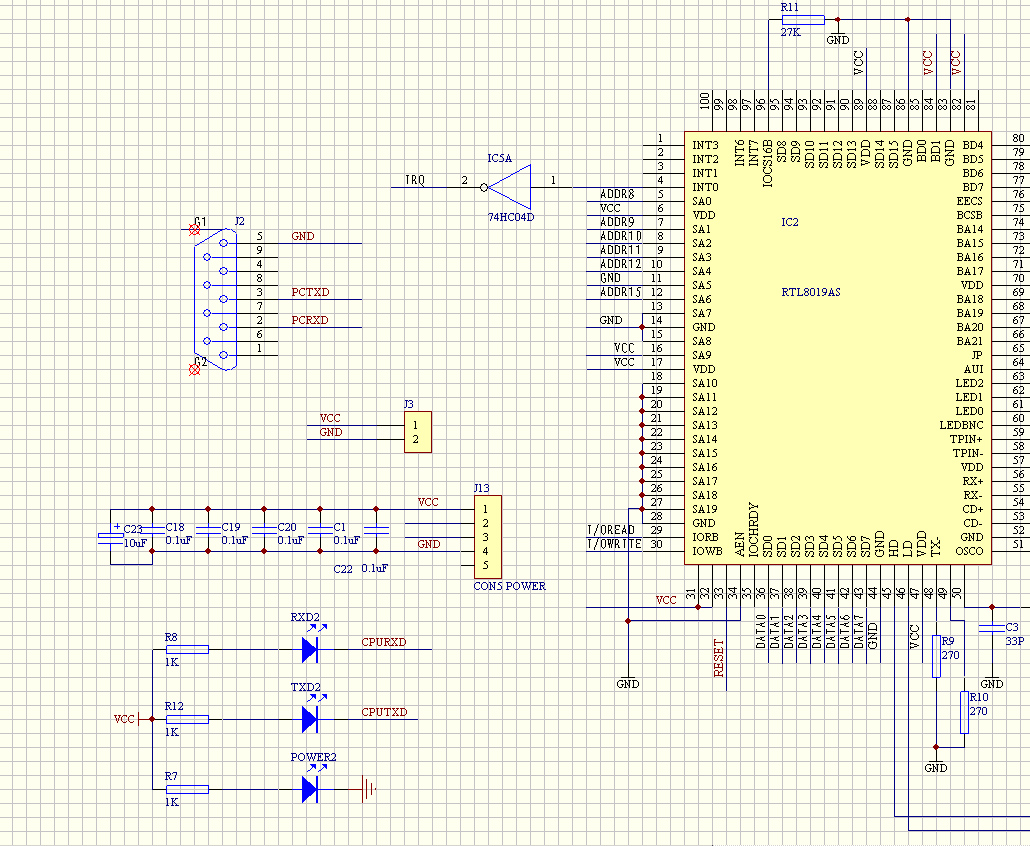This screenshot has width=1030, height=846.
Task: Click the C1 capacitor symbol
Action: coord(320,530)
